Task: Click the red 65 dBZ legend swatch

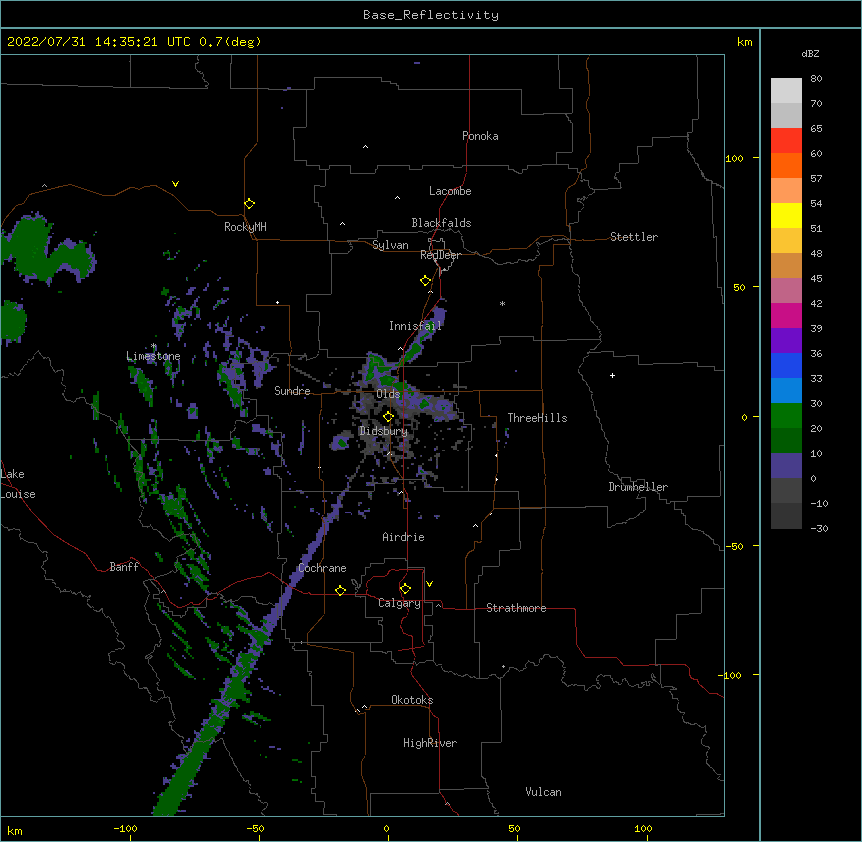Action: pyautogui.click(x=786, y=140)
